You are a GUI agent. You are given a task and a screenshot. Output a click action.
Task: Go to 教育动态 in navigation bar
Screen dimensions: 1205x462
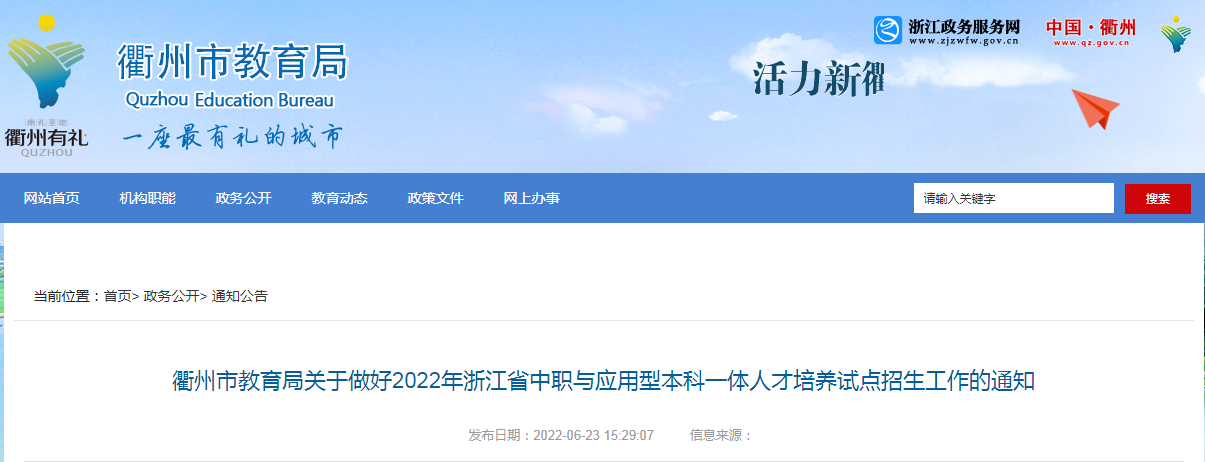(340, 199)
